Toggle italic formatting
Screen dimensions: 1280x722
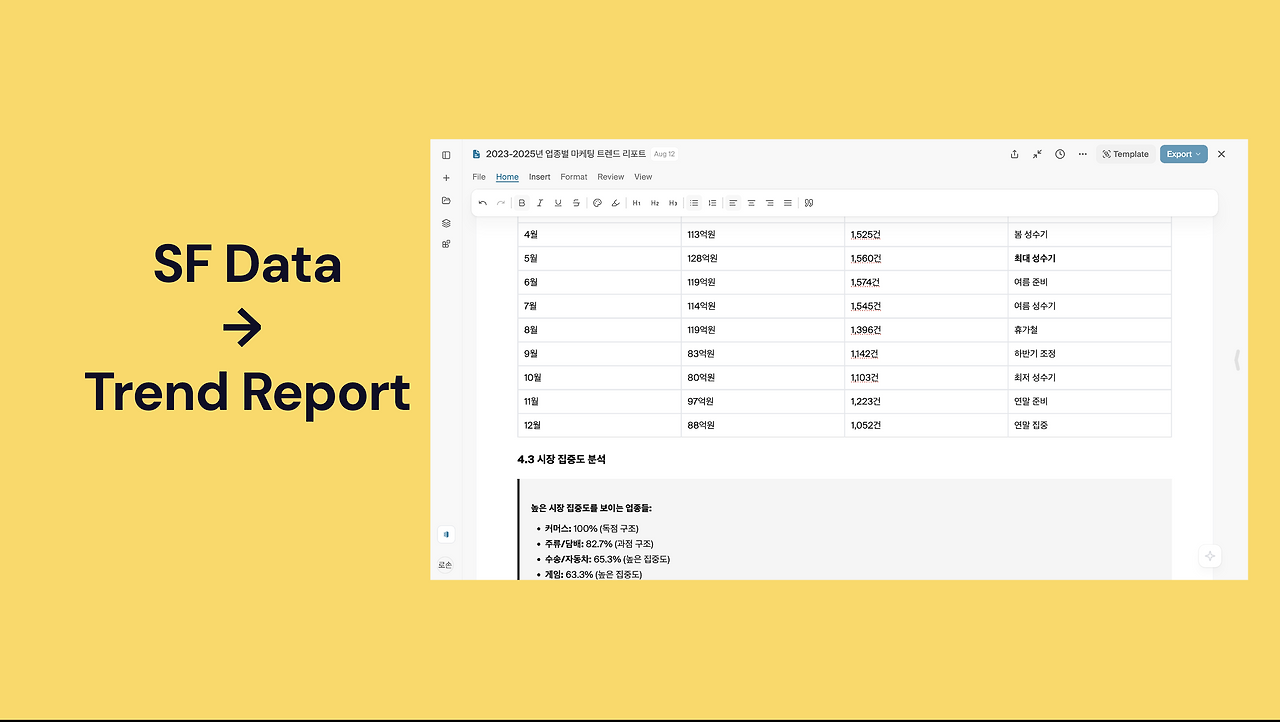(540, 203)
